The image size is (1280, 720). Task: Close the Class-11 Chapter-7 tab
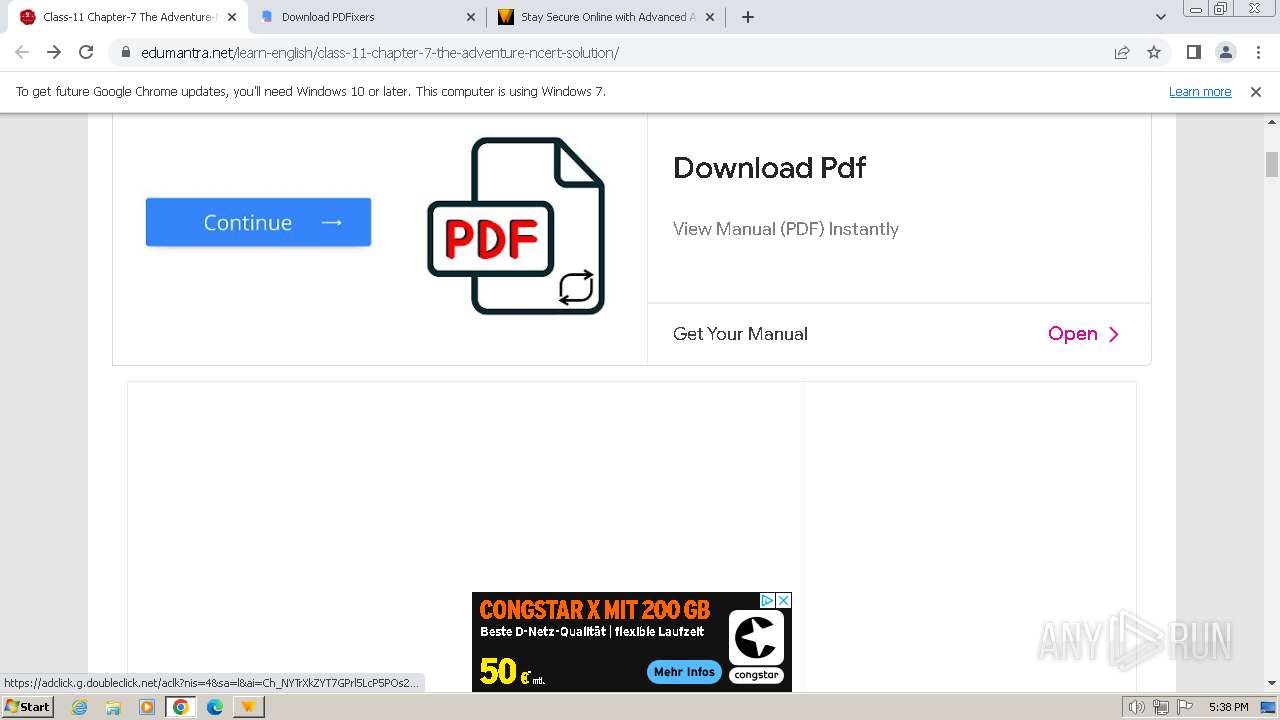pyautogui.click(x=231, y=17)
